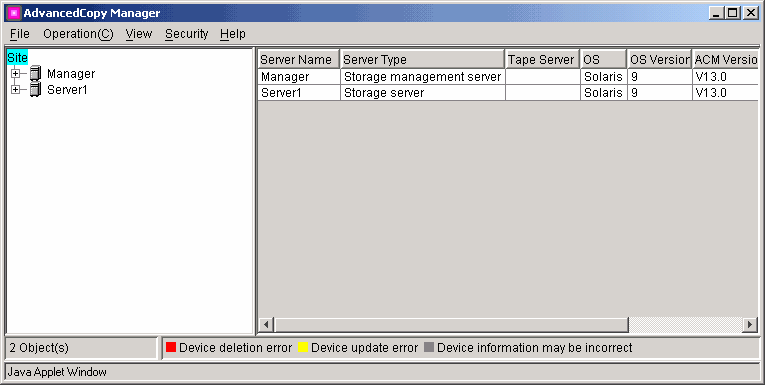
Task: Click the AdvancedCopy Manager title bar icon
Action: click(13, 13)
